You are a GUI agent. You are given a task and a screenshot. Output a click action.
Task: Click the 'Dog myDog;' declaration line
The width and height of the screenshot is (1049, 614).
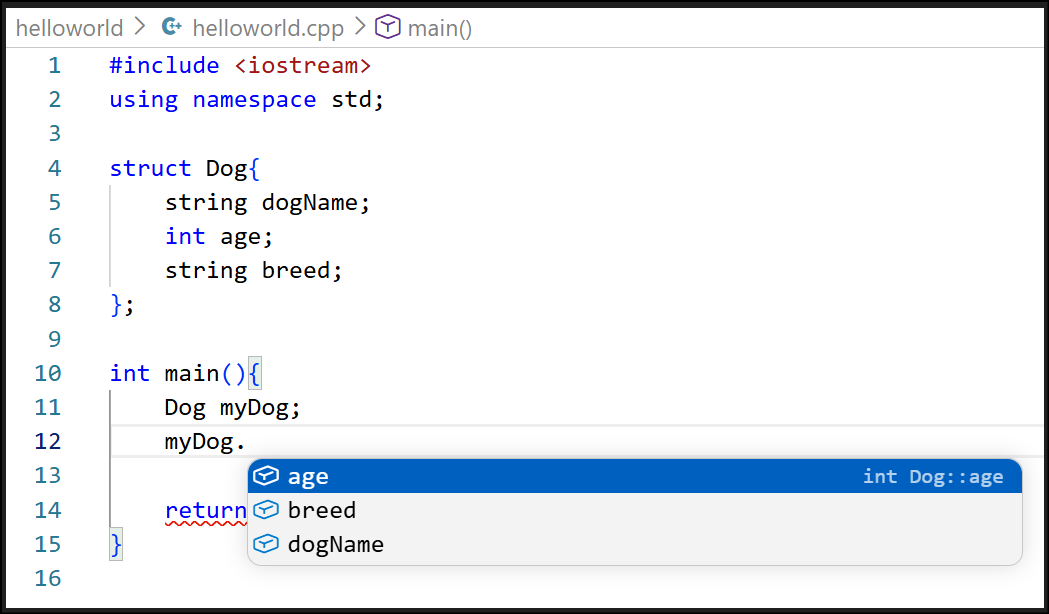point(232,407)
